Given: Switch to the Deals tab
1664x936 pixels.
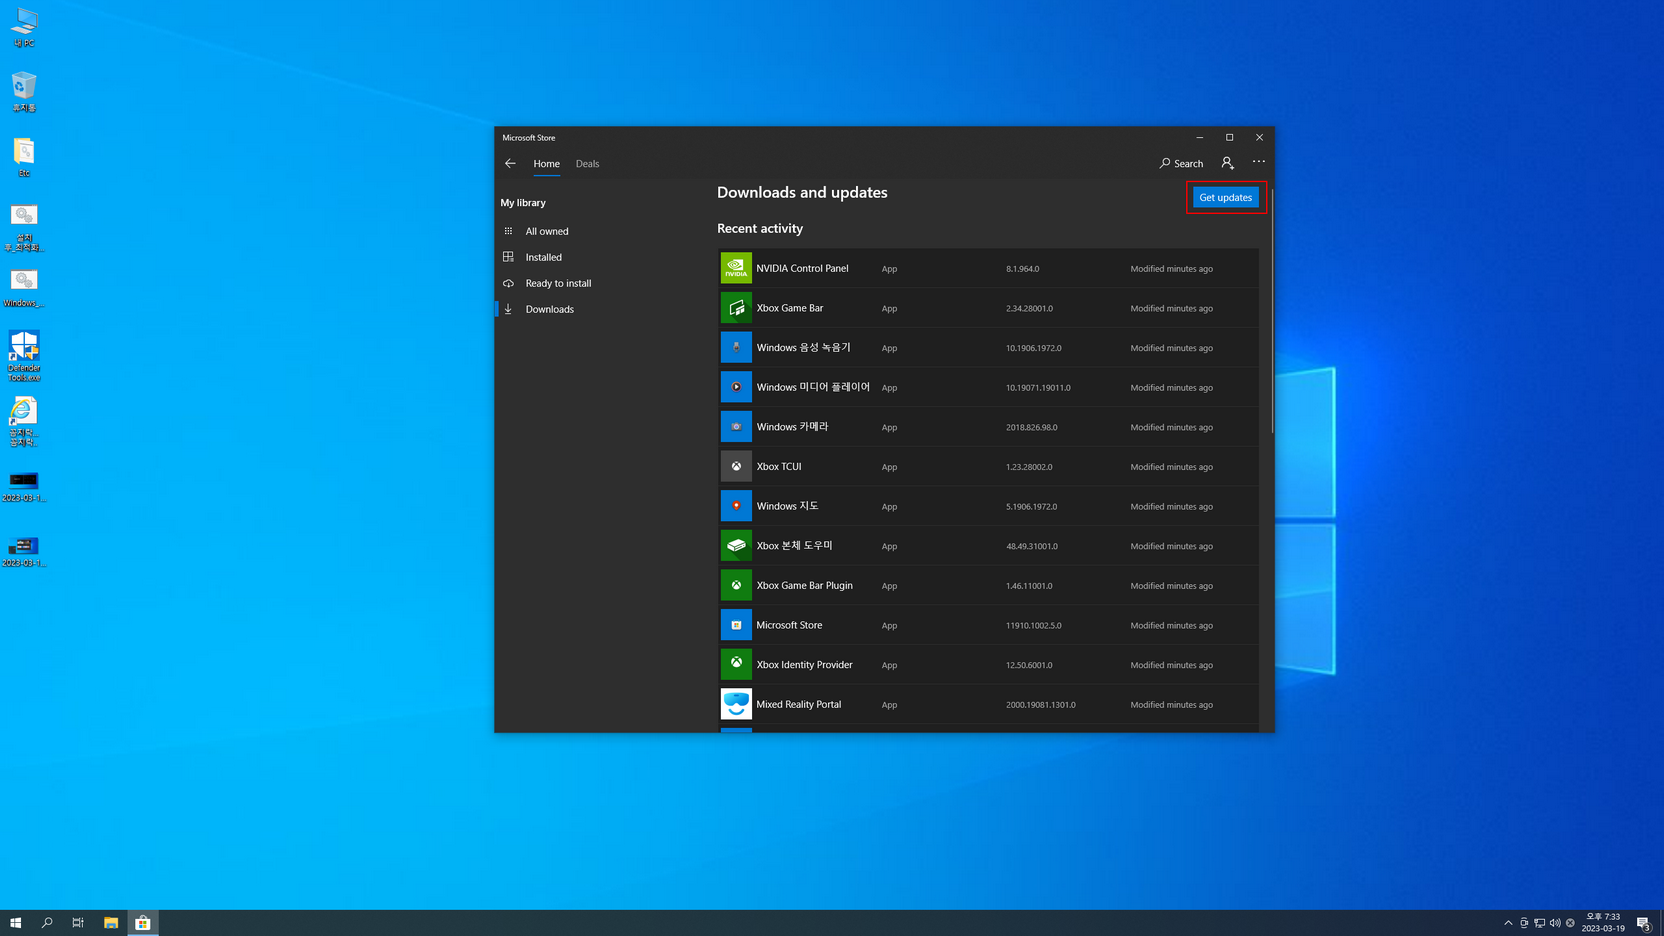Looking at the screenshot, I should [587, 164].
